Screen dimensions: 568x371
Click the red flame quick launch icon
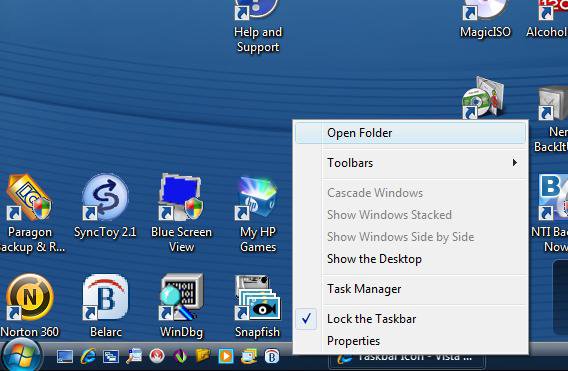157,356
